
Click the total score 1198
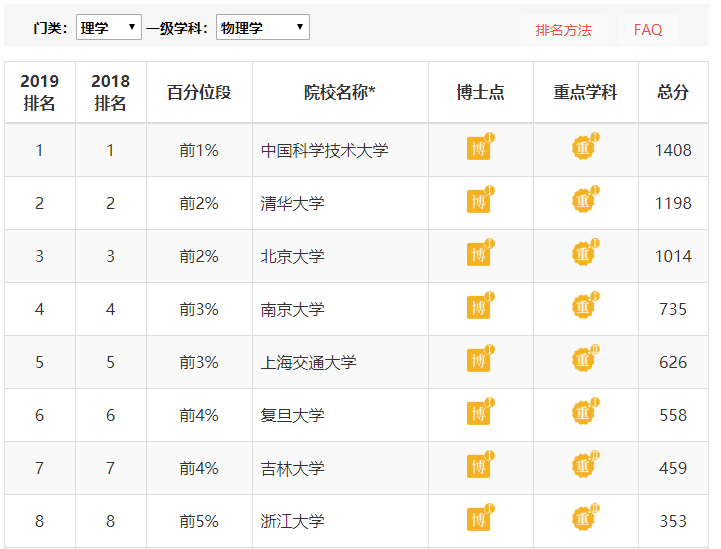coord(673,203)
